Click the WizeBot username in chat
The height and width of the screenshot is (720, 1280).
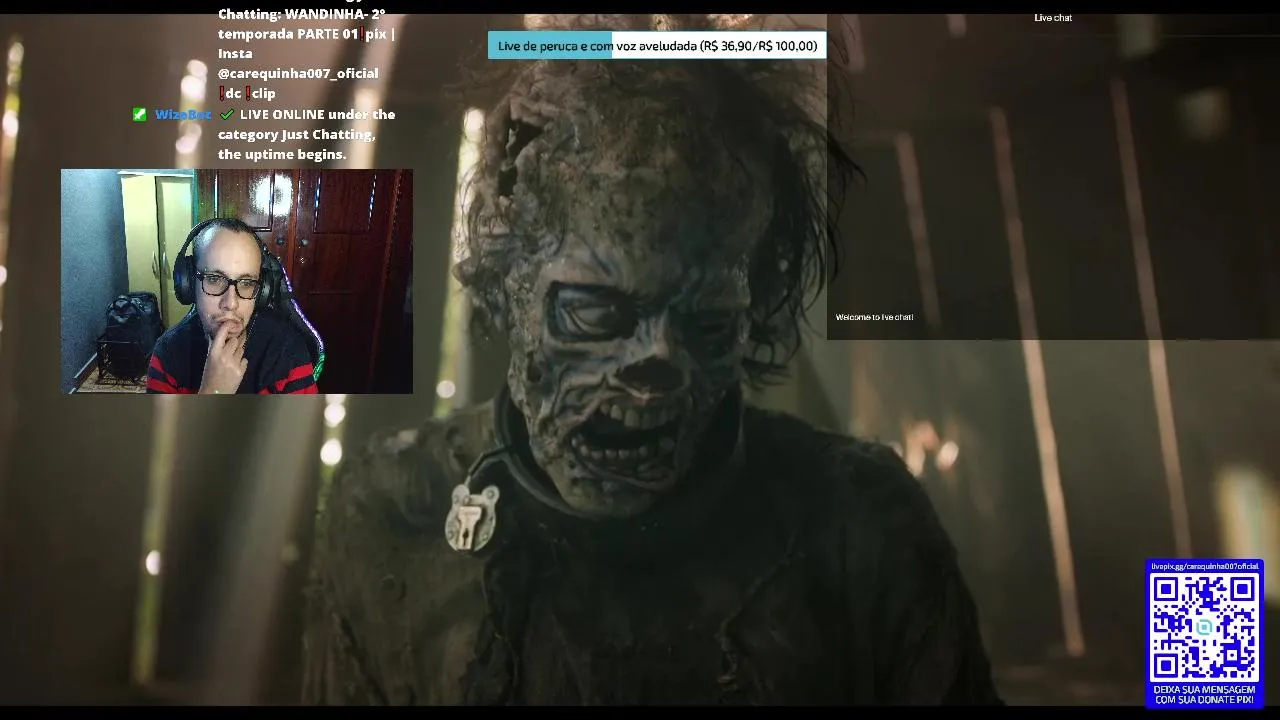point(183,115)
